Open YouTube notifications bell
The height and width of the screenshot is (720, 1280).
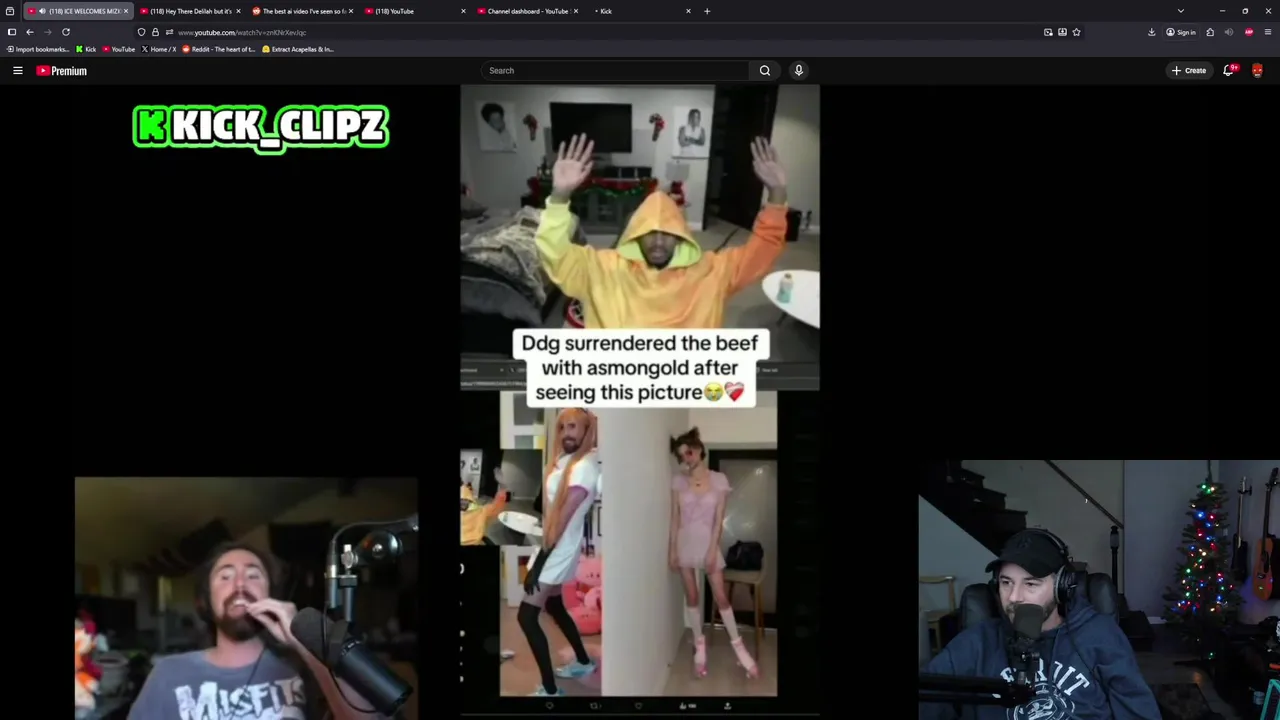[x=1229, y=70]
